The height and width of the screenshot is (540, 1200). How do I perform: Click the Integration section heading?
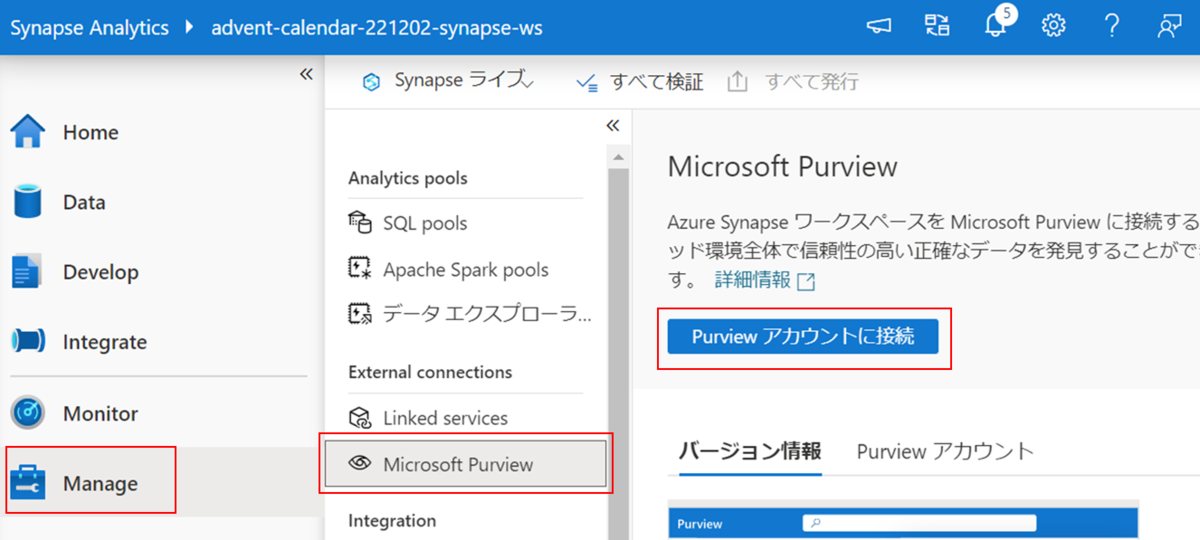pyautogui.click(x=392, y=520)
